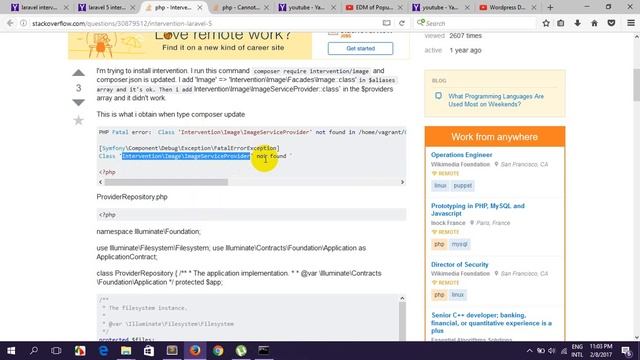
Task: Open the downloads arrow icon
Action: (x=577, y=23)
